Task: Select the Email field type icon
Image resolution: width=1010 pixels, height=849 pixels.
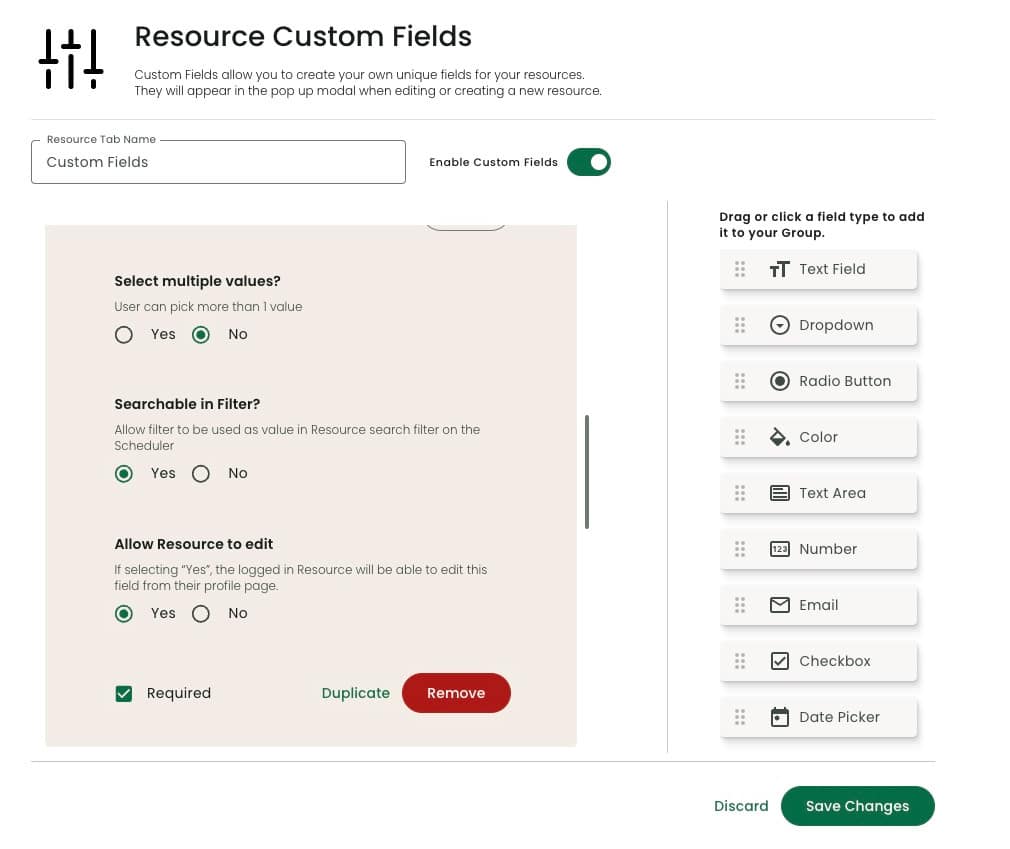Action: 780,605
